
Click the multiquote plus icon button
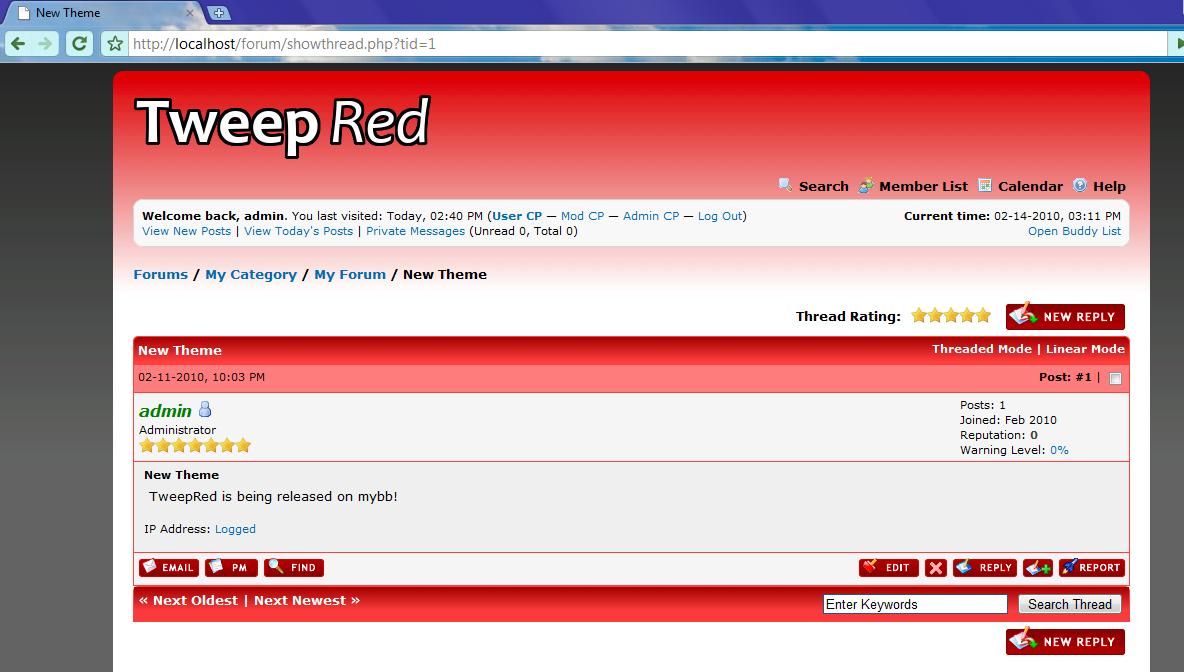pos(1037,567)
